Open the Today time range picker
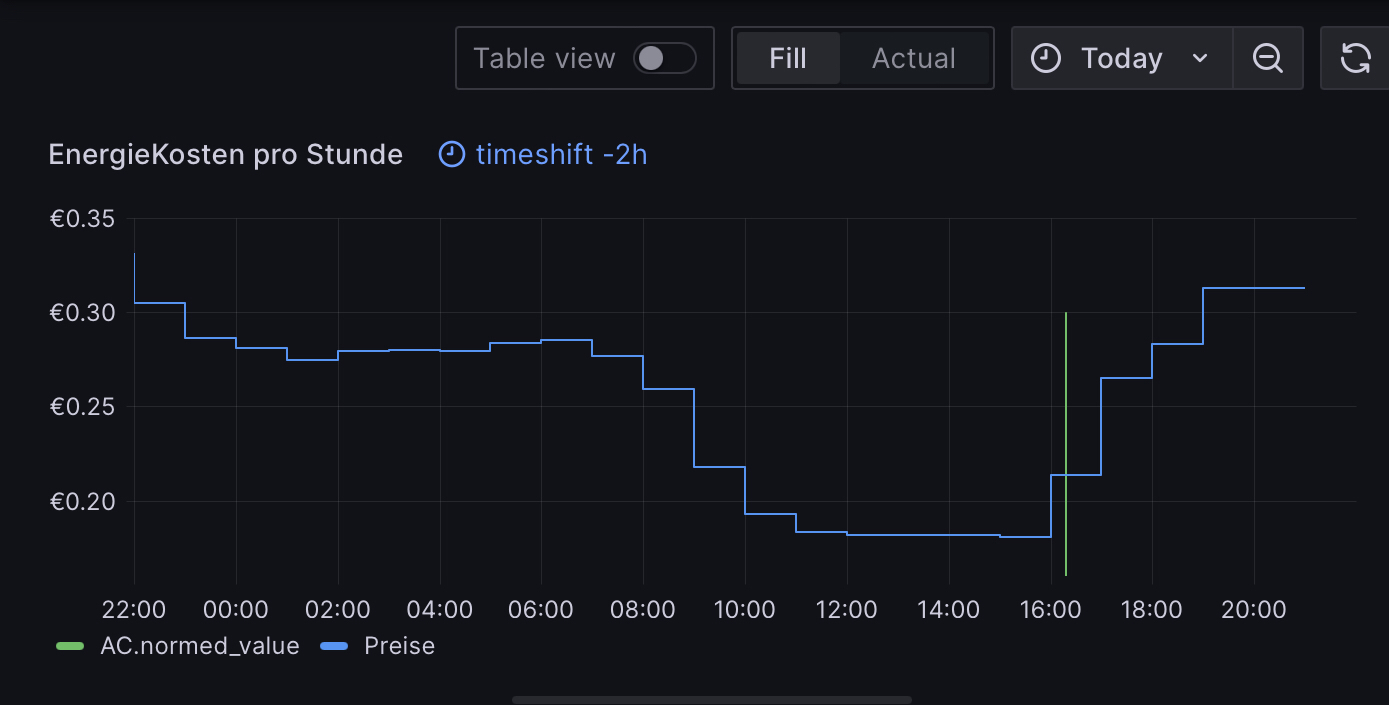Screen dimensions: 1389x705 click(x=1121, y=58)
